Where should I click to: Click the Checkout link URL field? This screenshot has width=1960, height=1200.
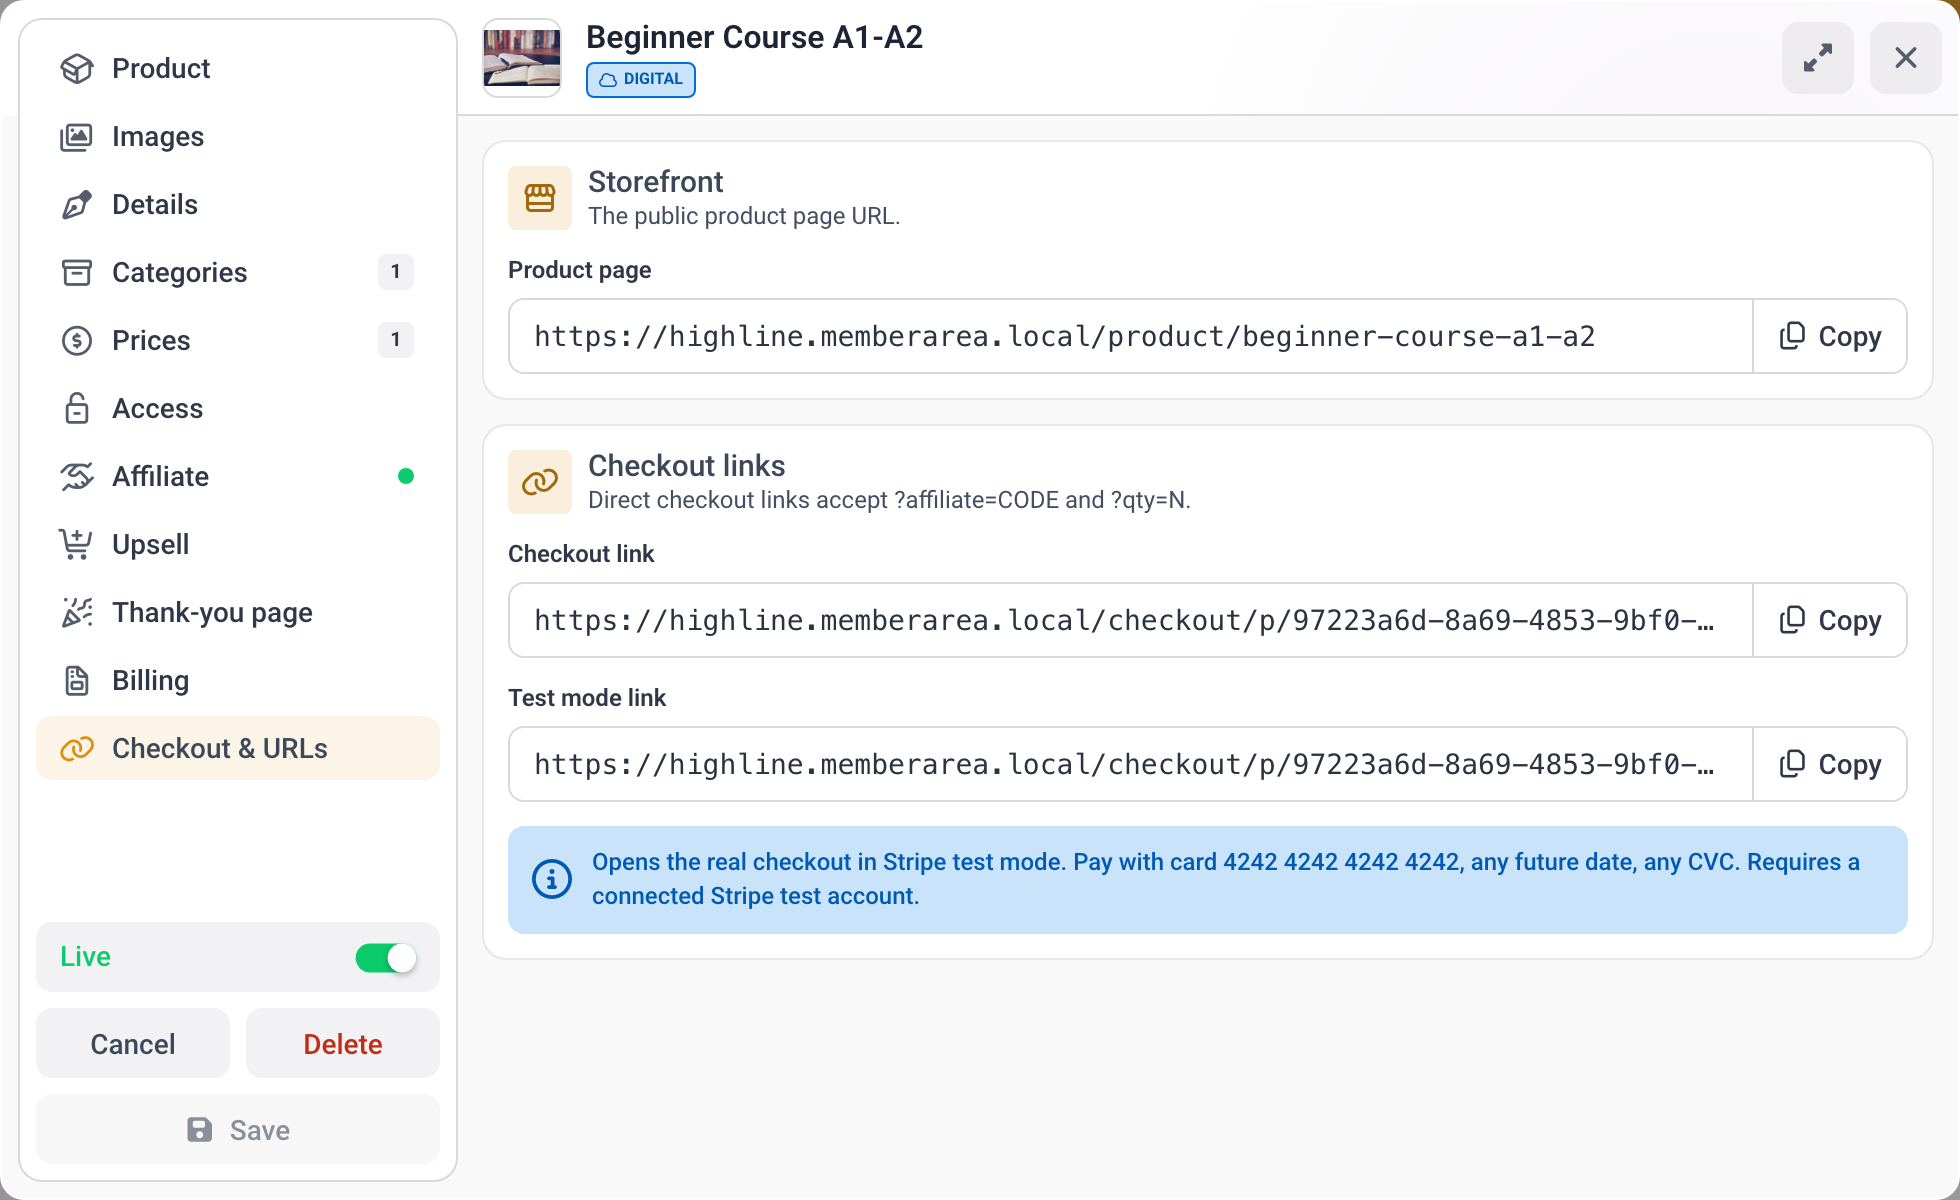(1131, 620)
